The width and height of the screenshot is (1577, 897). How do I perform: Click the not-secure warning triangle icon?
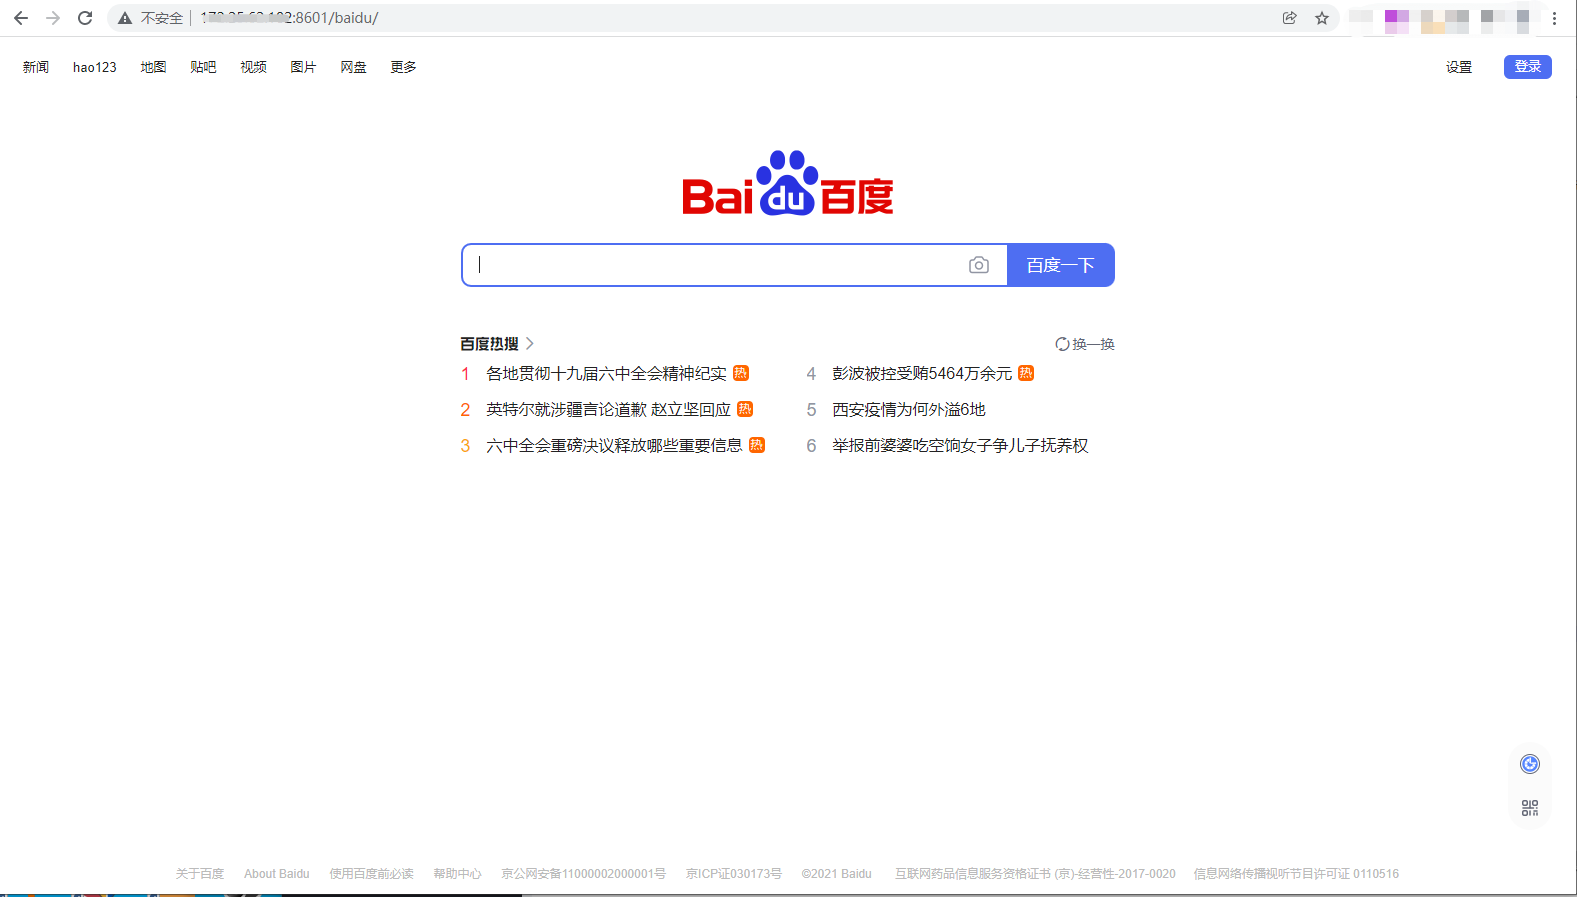[x=125, y=18]
